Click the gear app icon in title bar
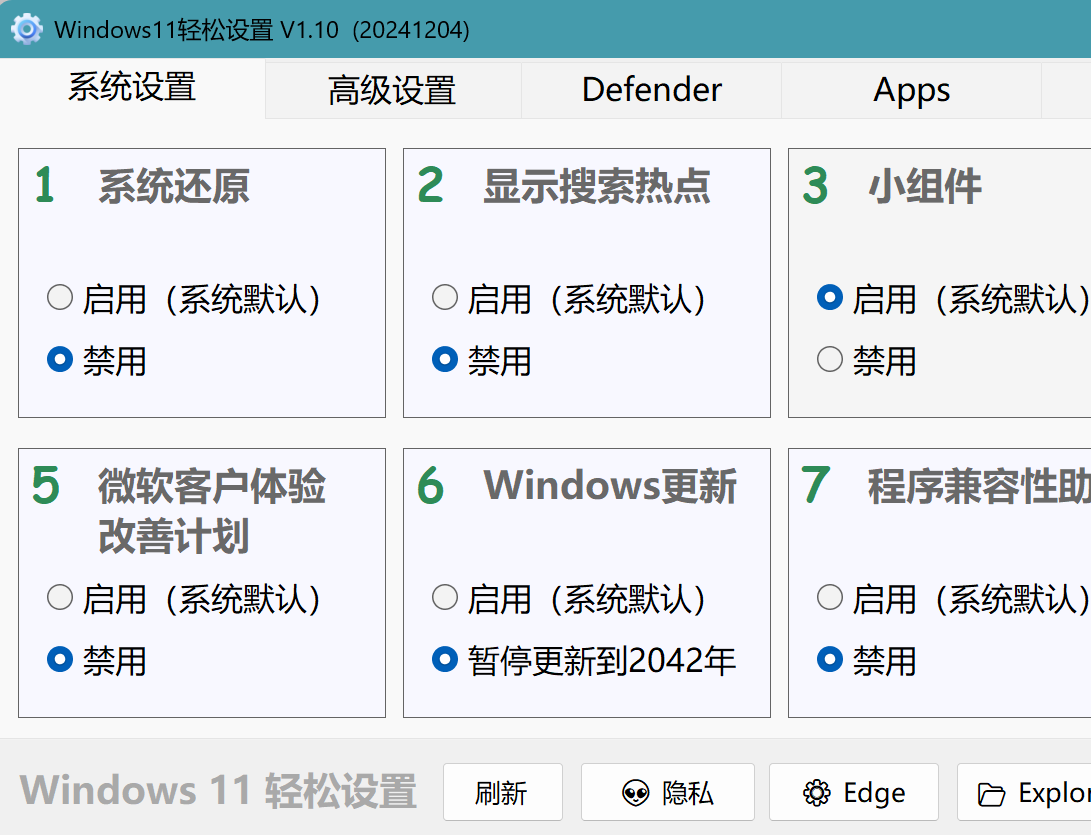Image resolution: width=1091 pixels, height=835 pixels. tap(27, 29)
